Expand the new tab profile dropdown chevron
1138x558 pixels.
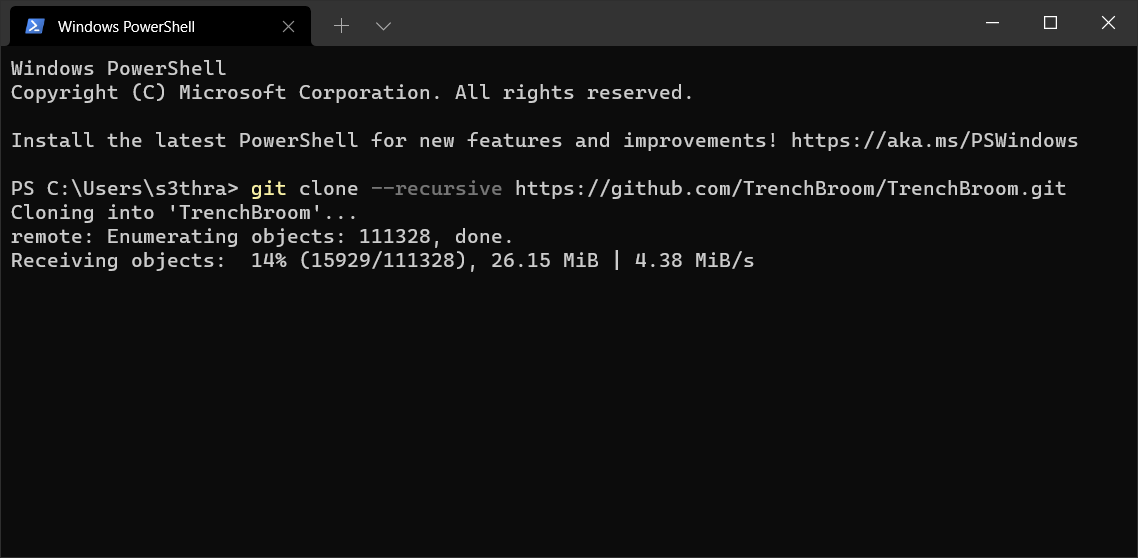(383, 26)
